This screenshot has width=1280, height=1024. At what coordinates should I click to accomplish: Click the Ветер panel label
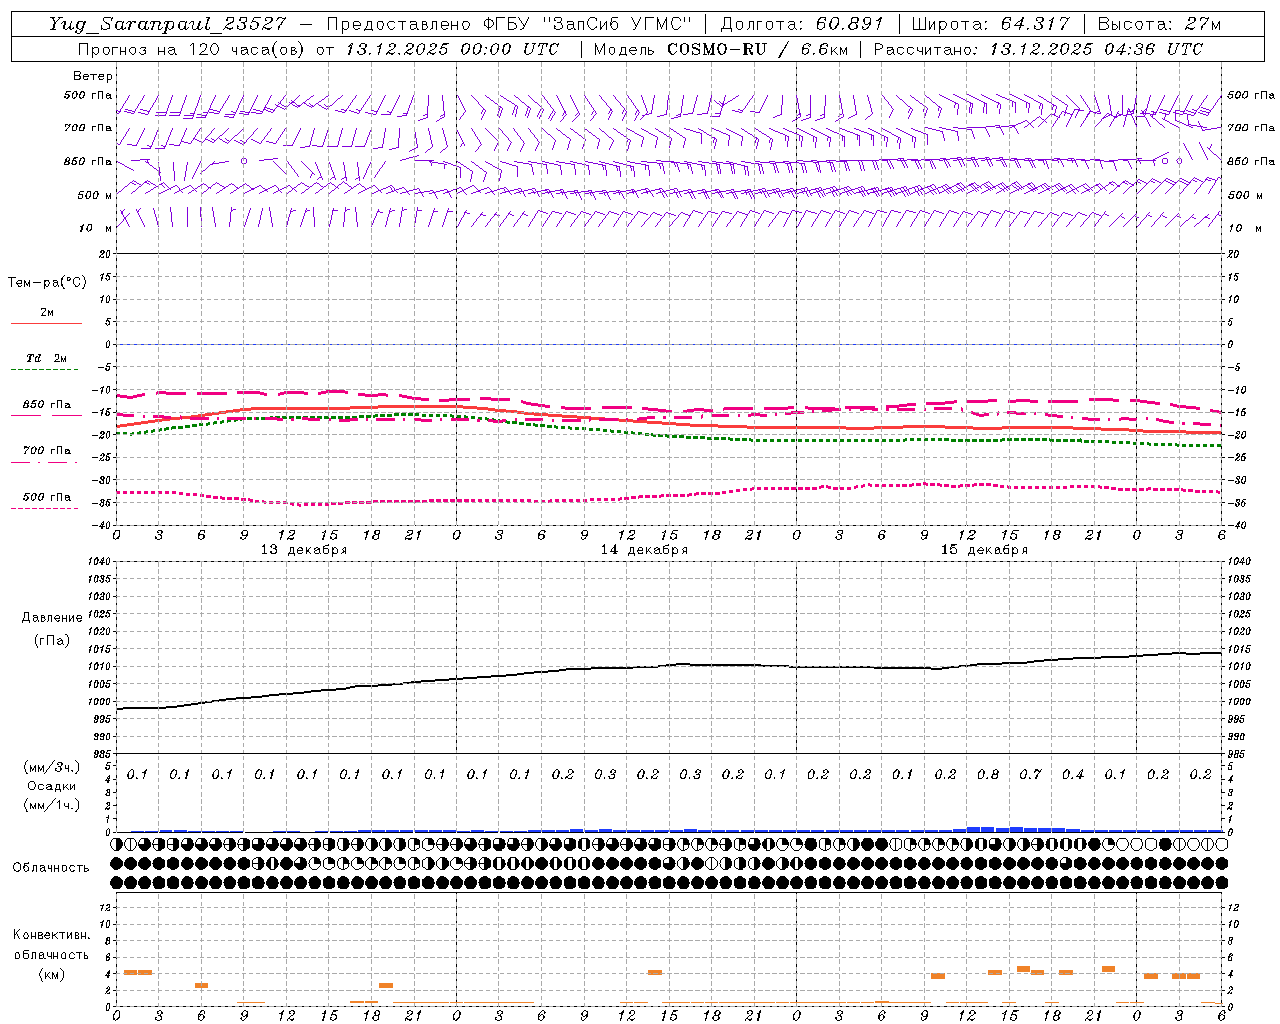pyautogui.click(x=93, y=76)
